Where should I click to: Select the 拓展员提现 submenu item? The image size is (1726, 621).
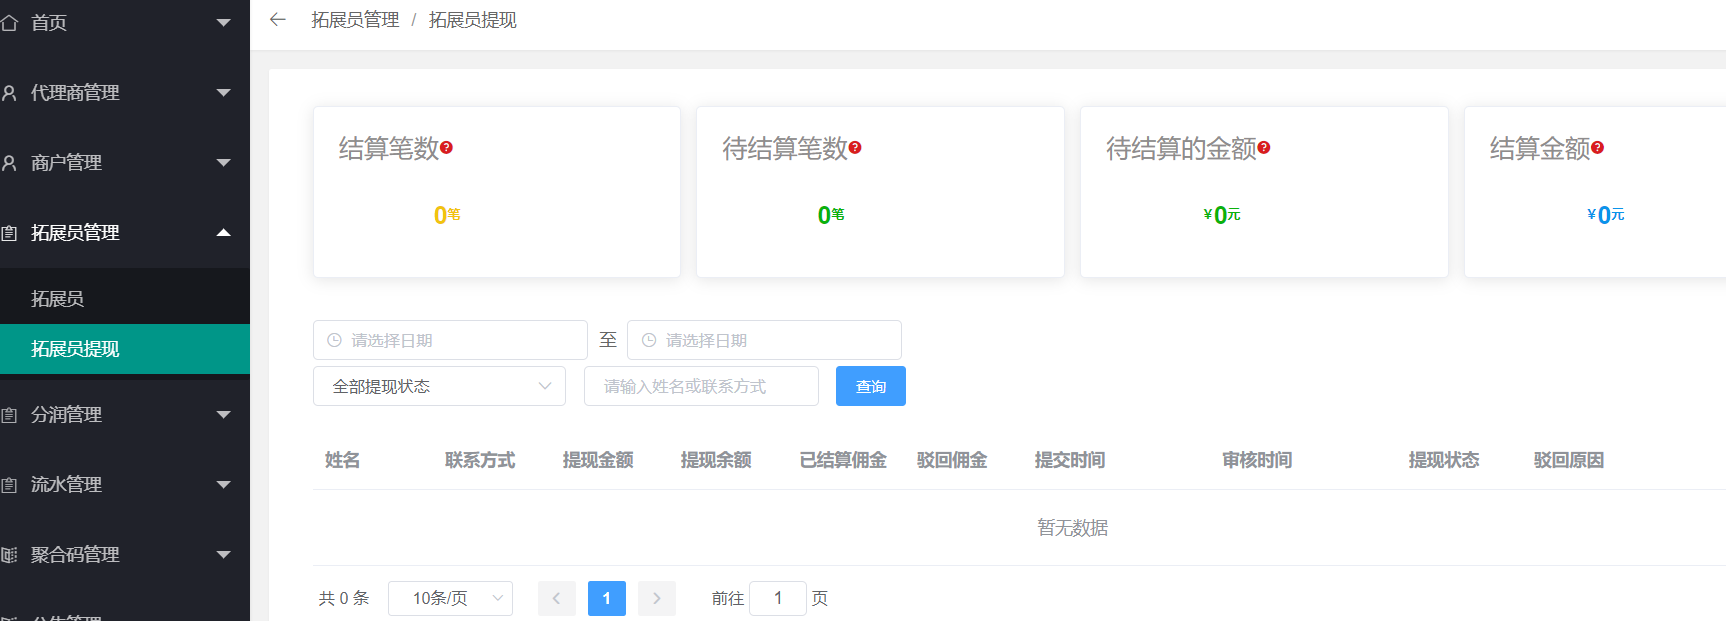pos(125,349)
